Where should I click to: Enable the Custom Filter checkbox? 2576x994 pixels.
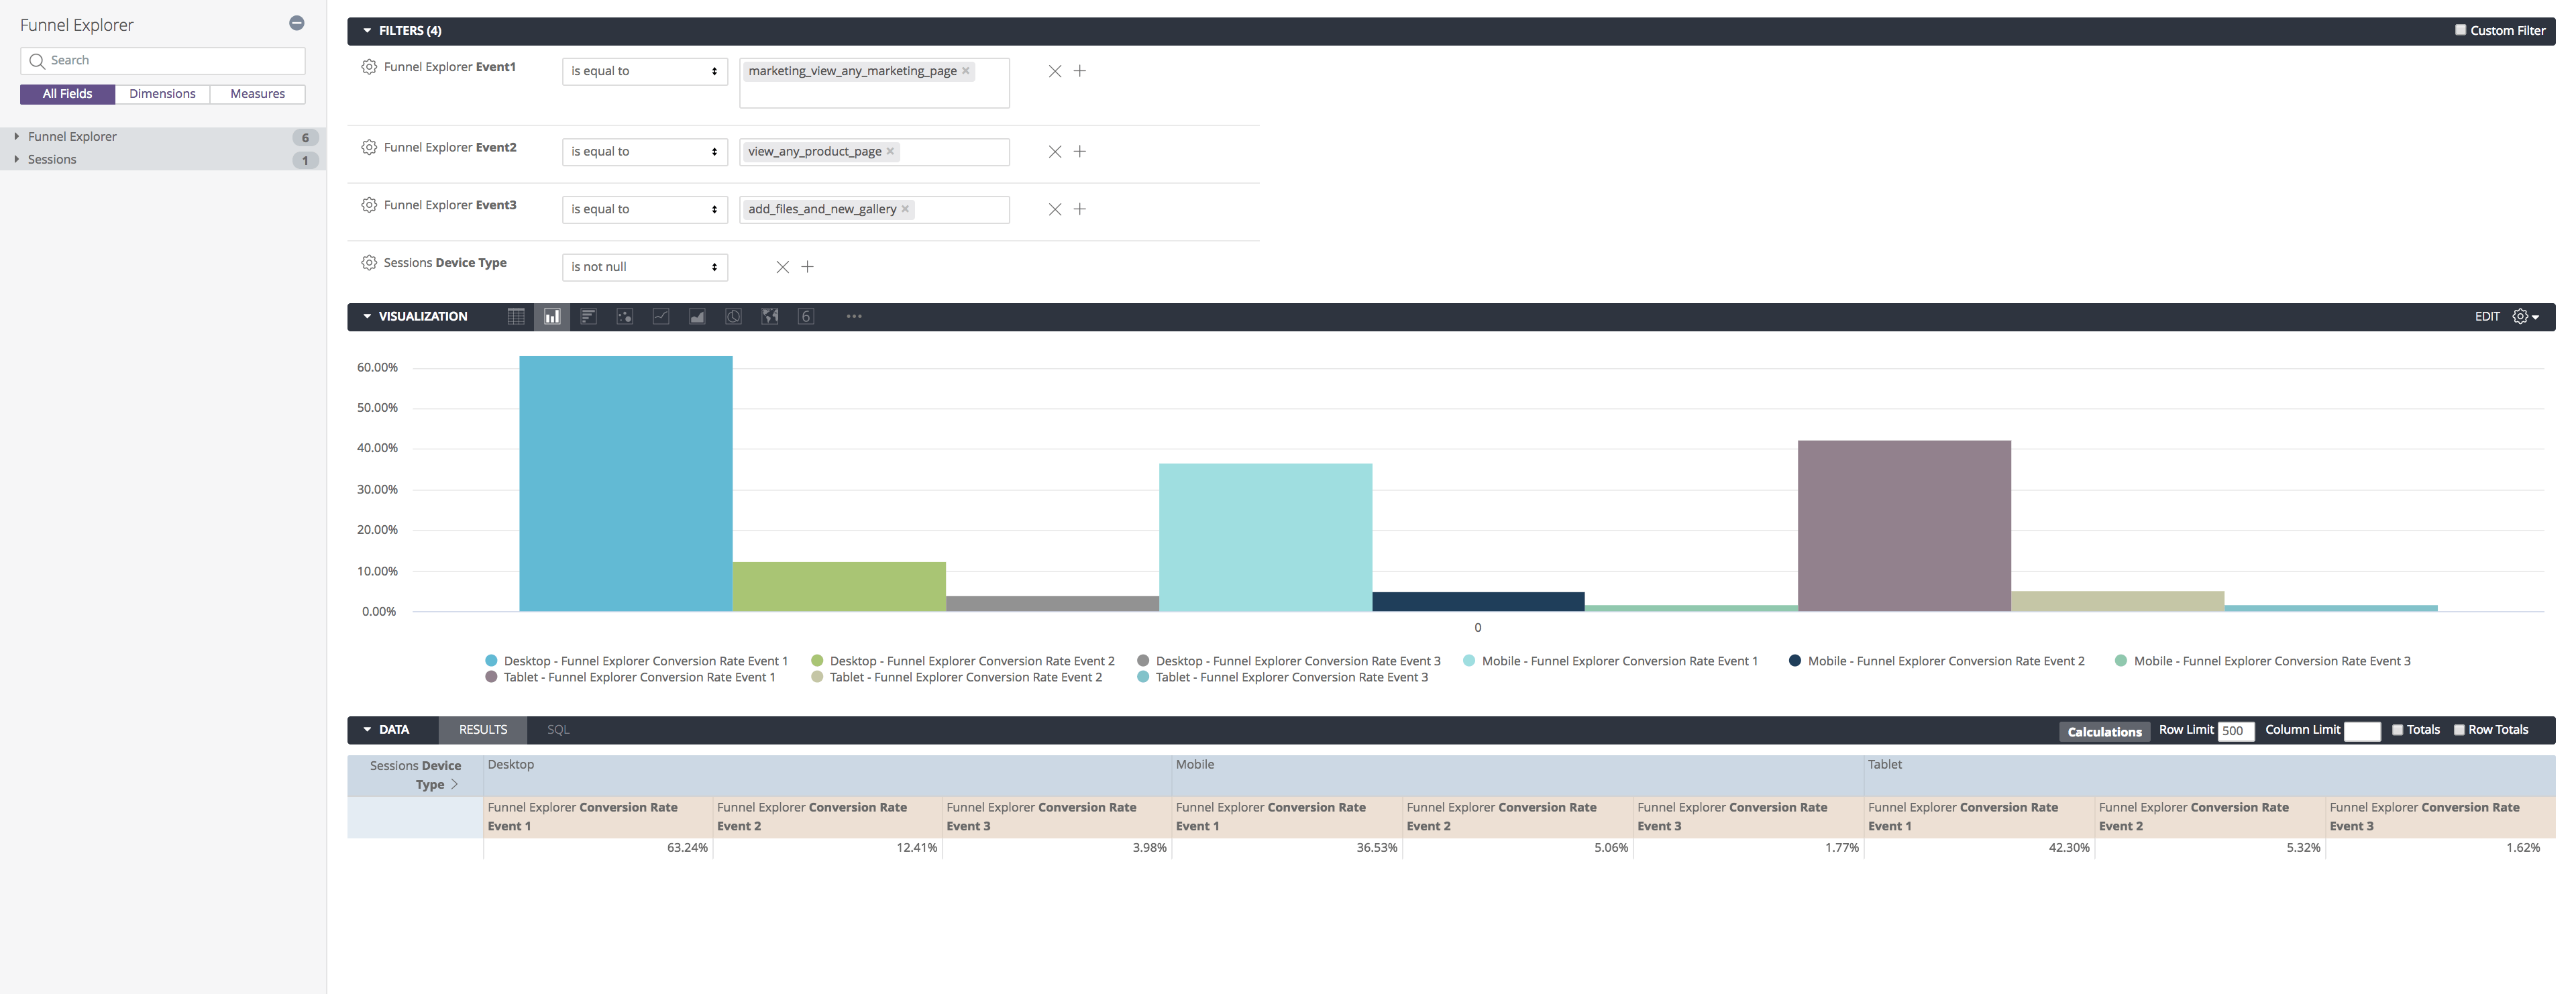pos(2460,30)
